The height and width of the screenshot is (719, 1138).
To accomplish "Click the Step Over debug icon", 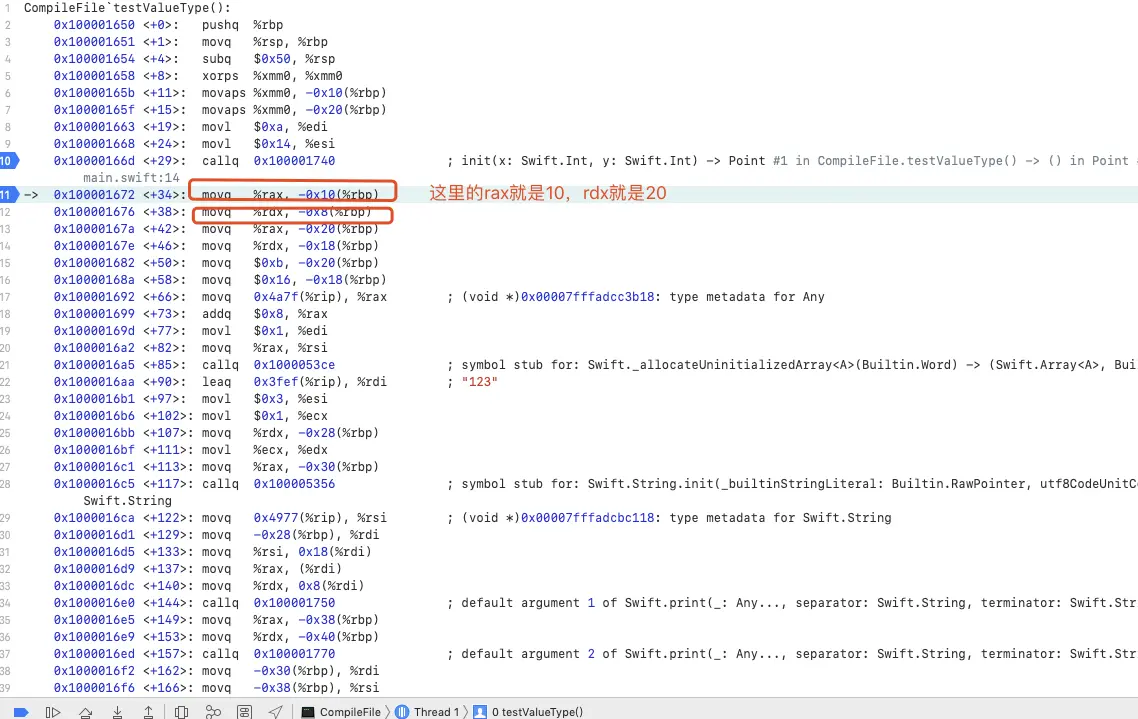I will (x=86, y=712).
